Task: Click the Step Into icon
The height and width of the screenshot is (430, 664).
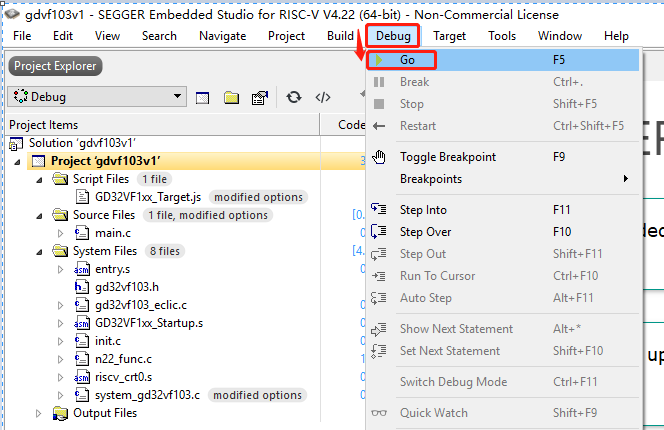Action: click(379, 209)
